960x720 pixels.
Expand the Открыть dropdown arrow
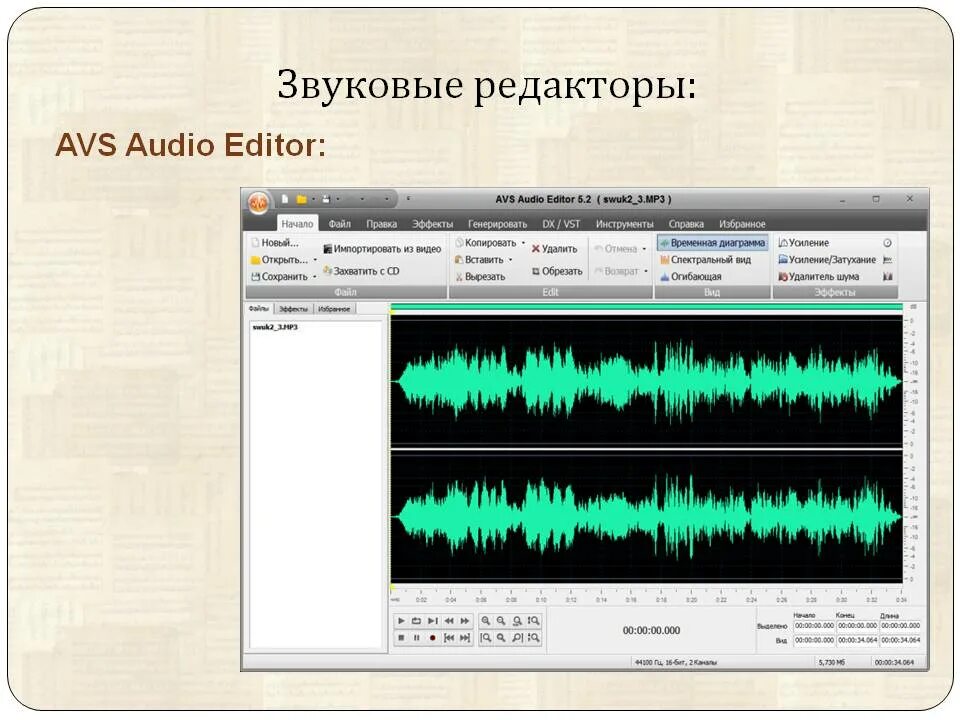[x=315, y=260]
